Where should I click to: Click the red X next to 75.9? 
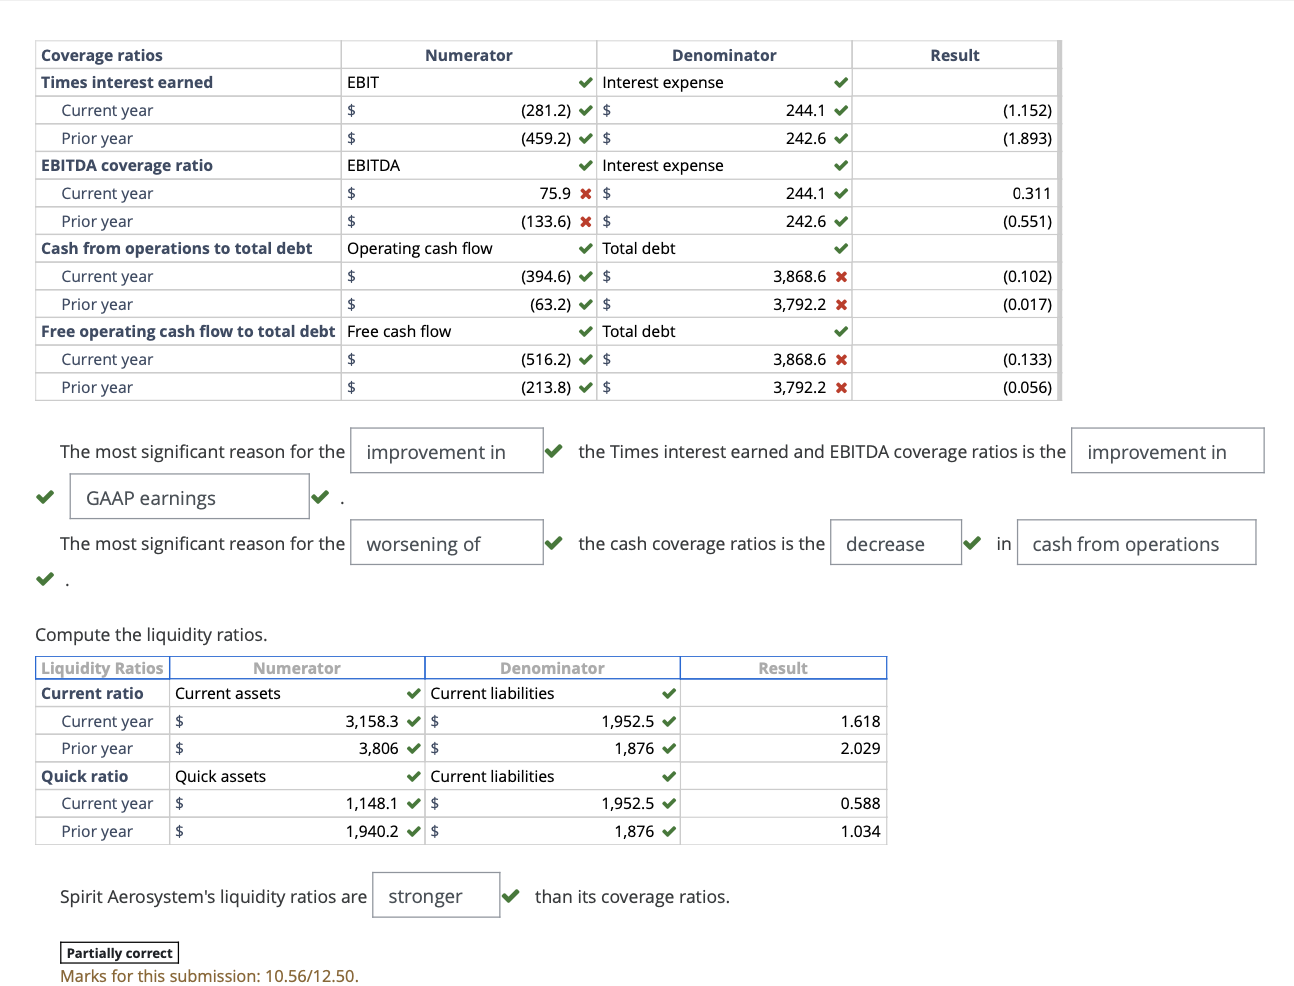tap(585, 194)
